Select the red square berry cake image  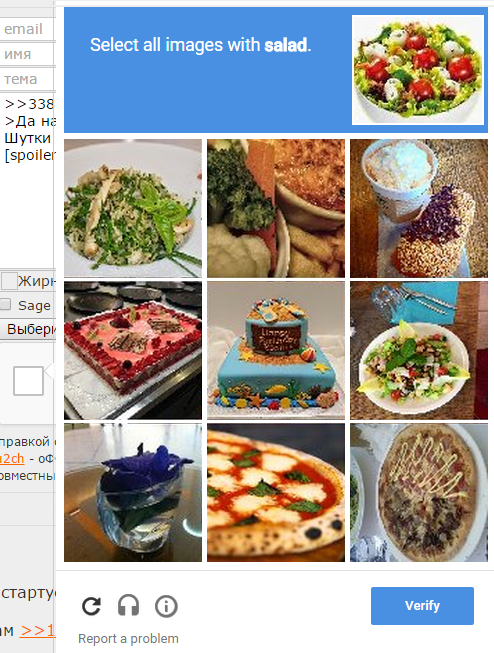click(x=133, y=350)
